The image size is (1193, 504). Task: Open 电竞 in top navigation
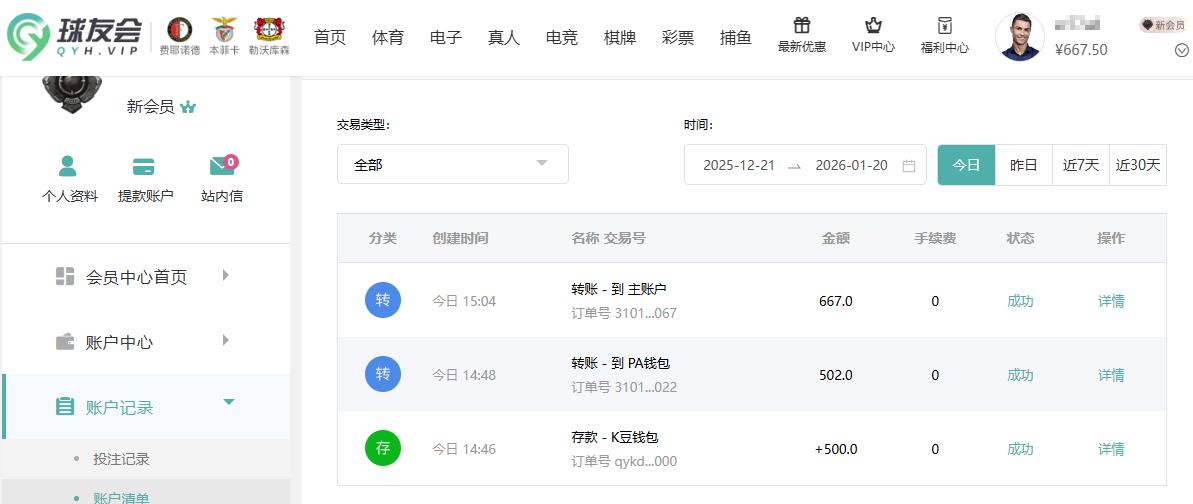pos(562,38)
